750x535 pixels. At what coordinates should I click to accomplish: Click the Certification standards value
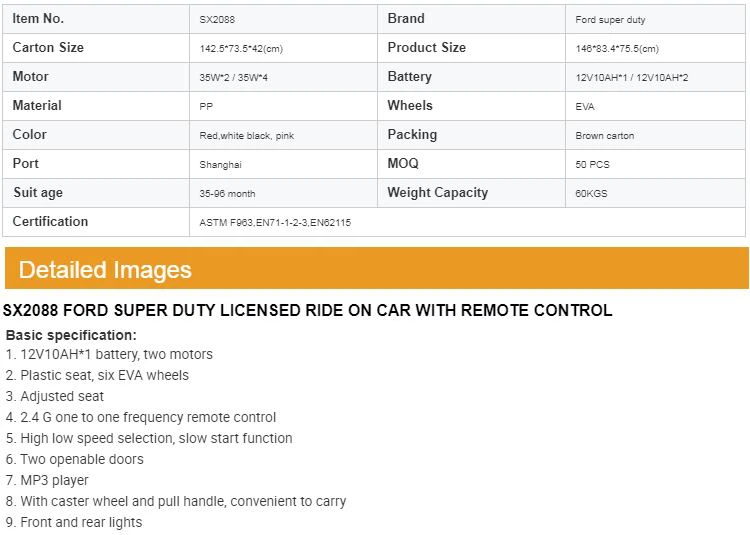(x=276, y=223)
